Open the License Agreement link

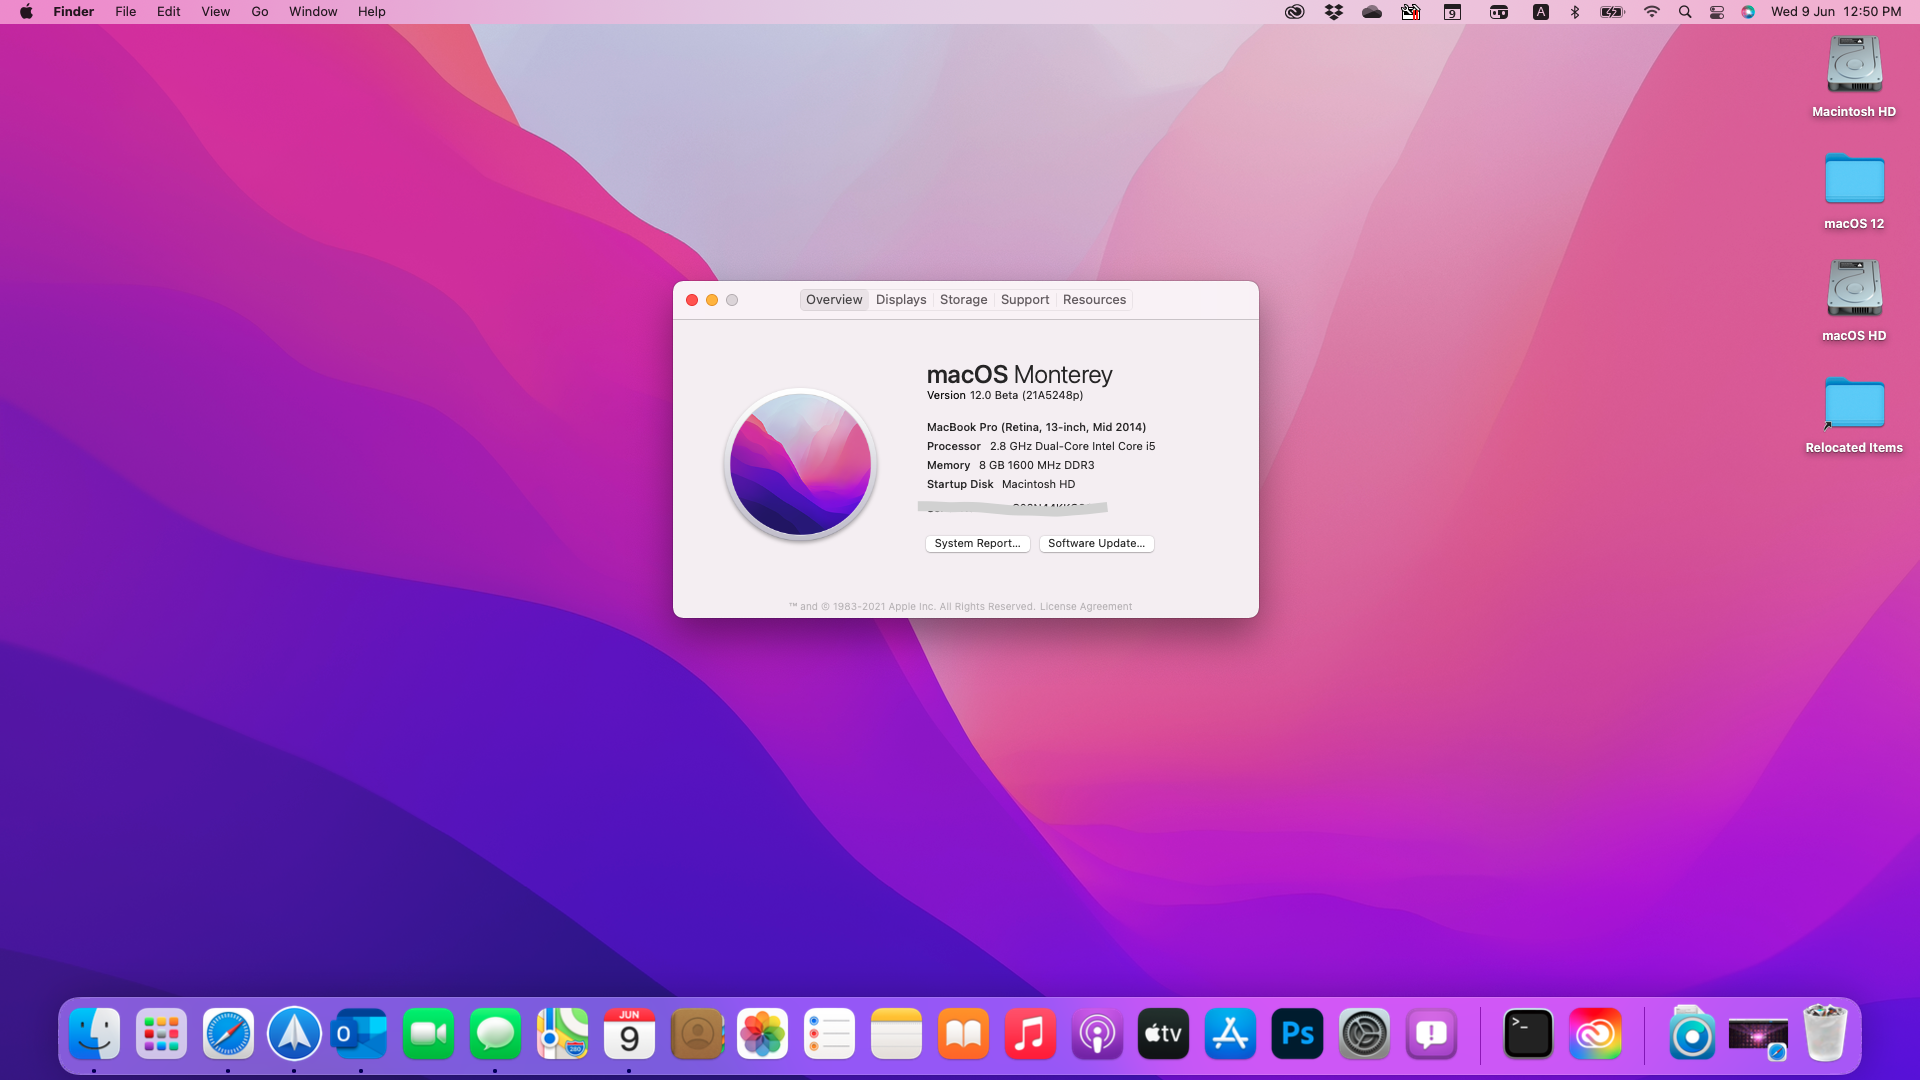[1085, 607]
